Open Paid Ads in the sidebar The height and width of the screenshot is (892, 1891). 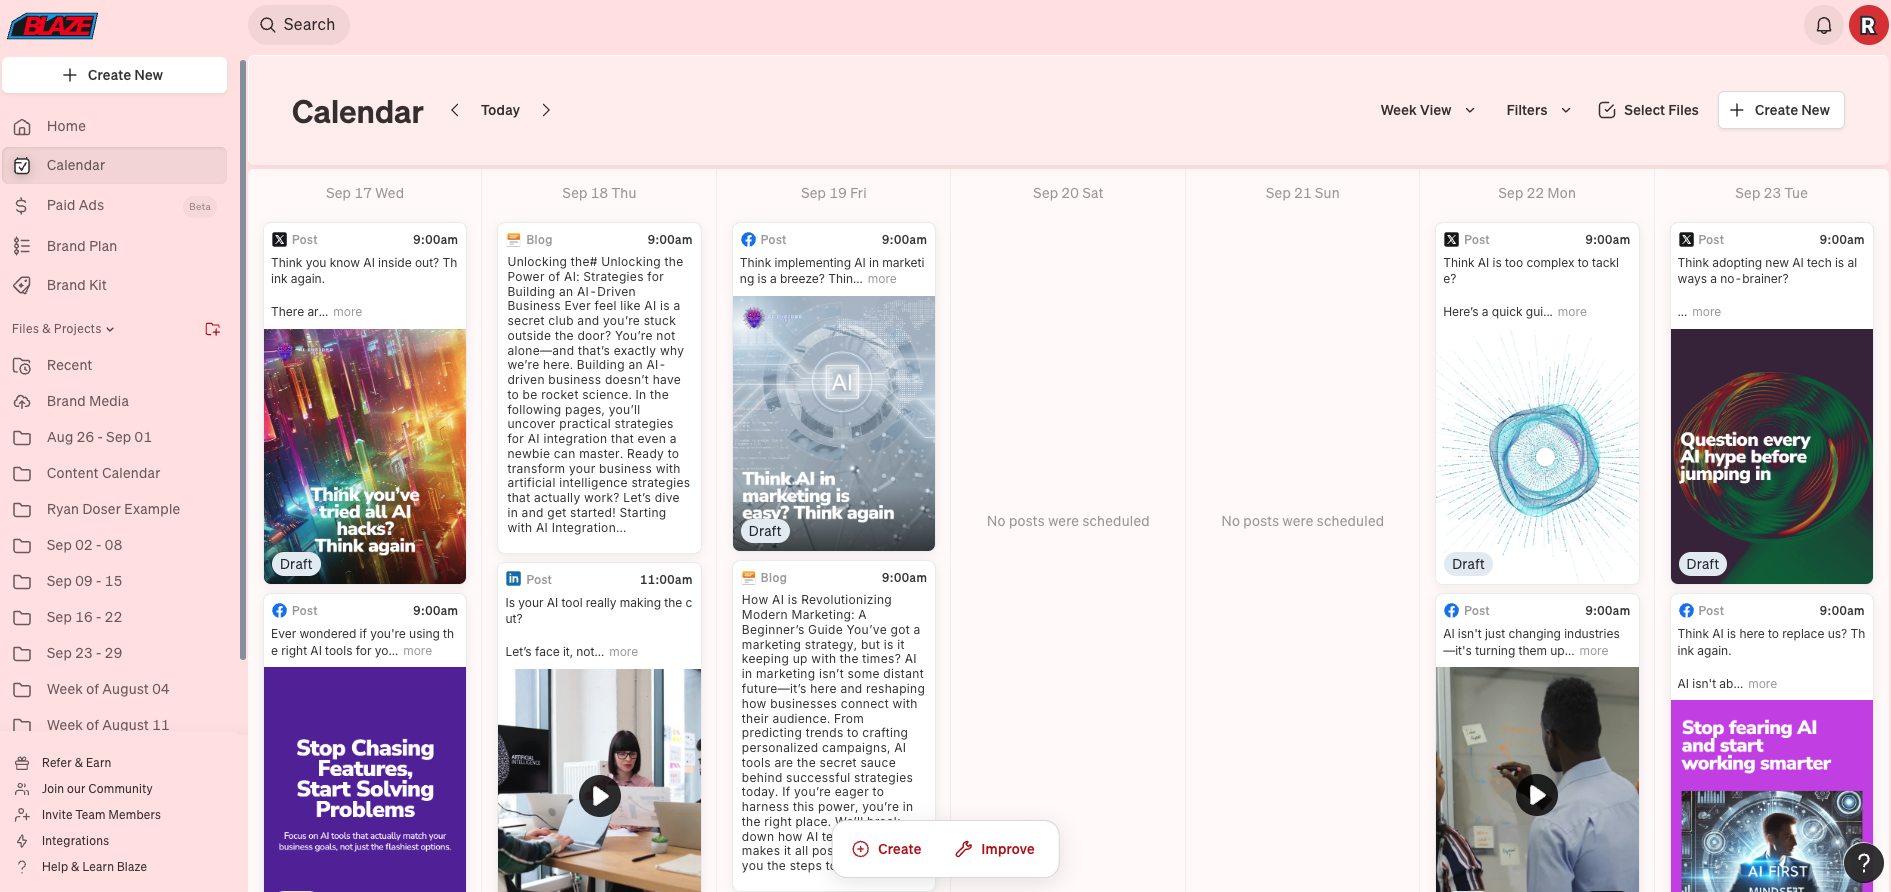(75, 205)
